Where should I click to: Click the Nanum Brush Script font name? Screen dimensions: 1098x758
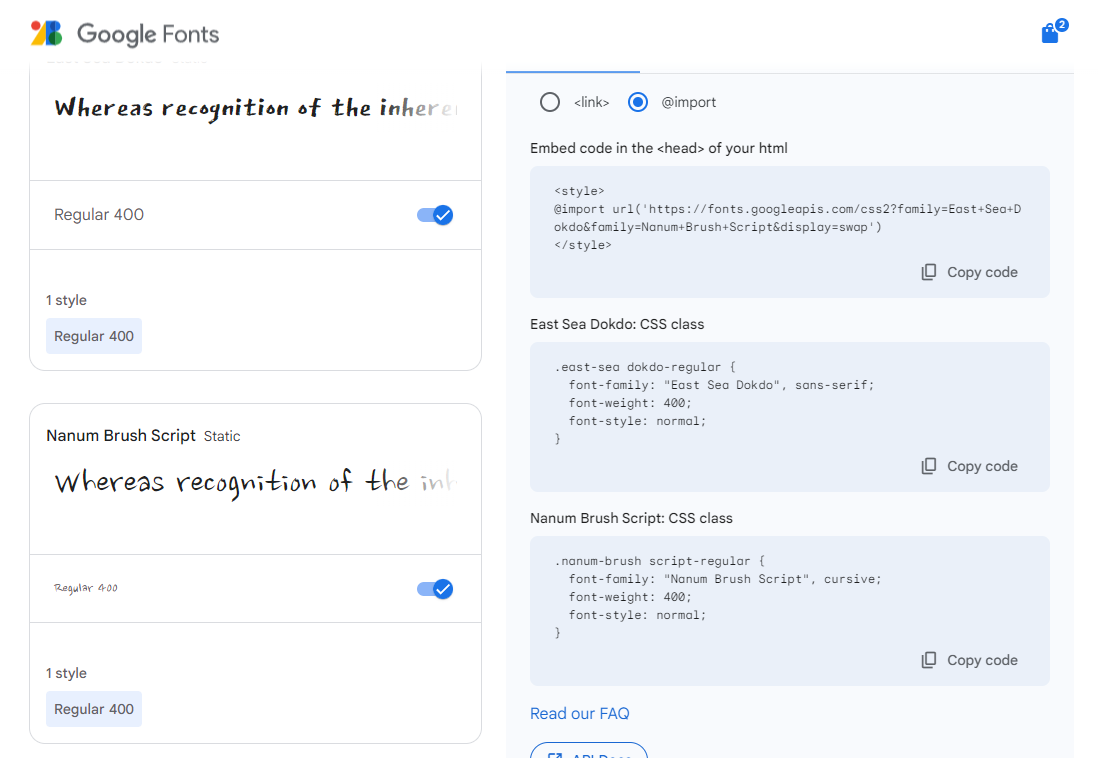point(120,436)
